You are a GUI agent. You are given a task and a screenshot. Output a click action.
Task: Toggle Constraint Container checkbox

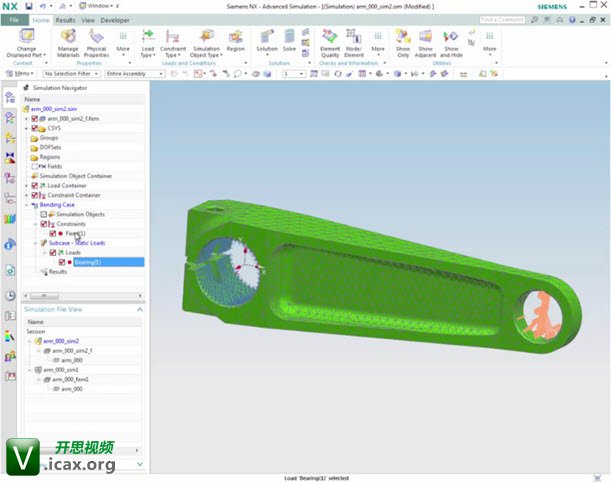35,195
